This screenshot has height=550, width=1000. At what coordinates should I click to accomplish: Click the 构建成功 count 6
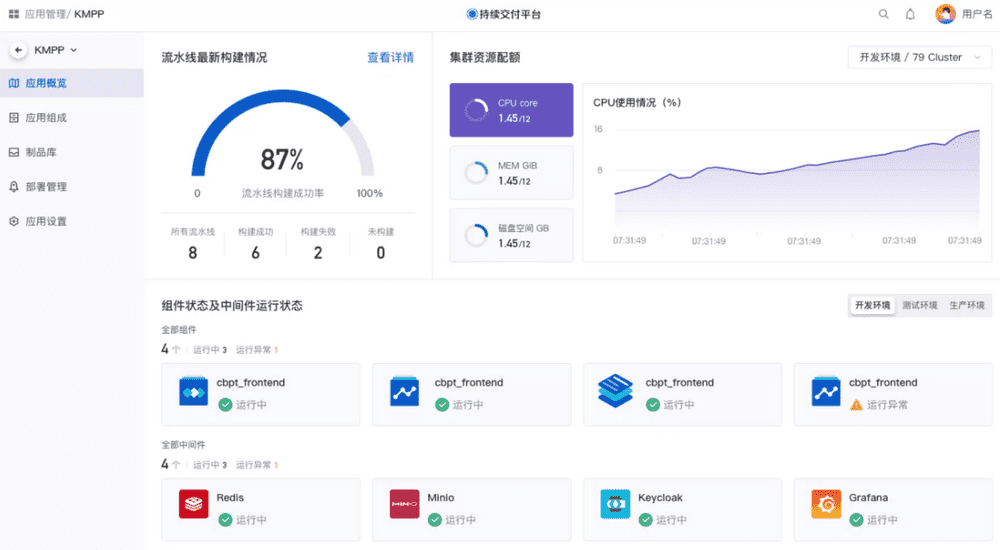tap(255, 253)
